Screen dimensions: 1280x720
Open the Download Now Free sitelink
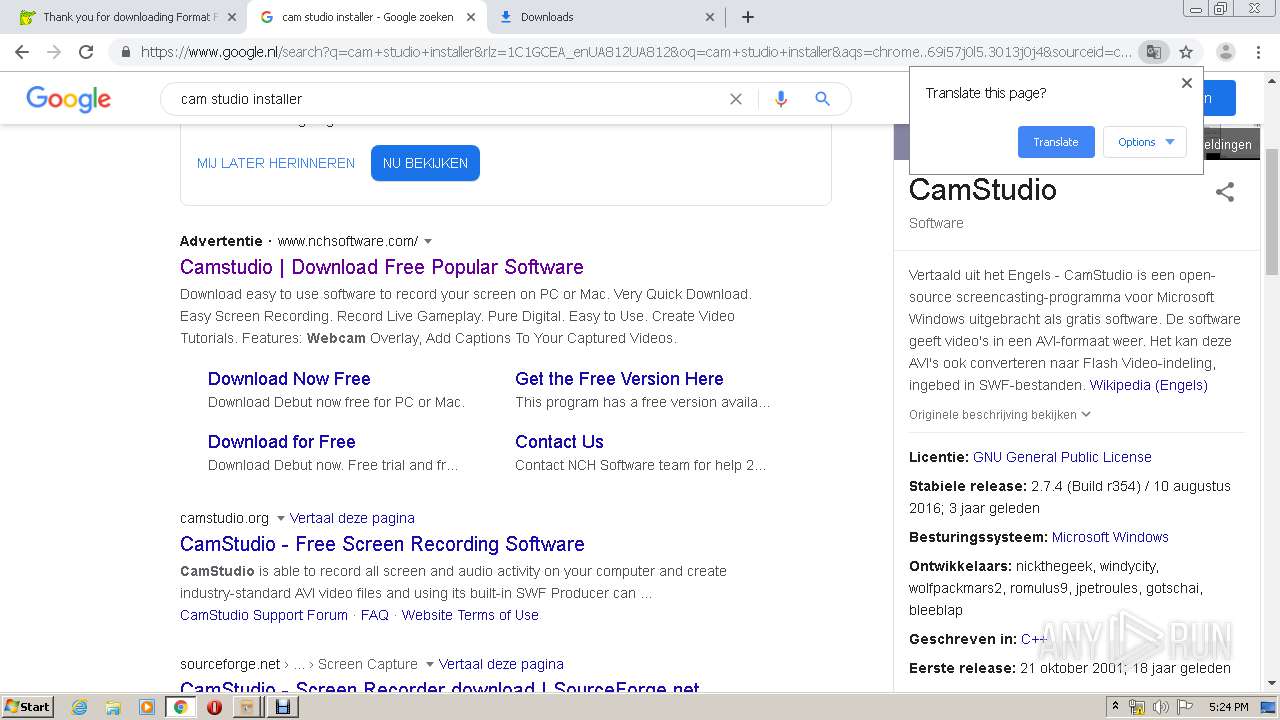tap(289, 379)
